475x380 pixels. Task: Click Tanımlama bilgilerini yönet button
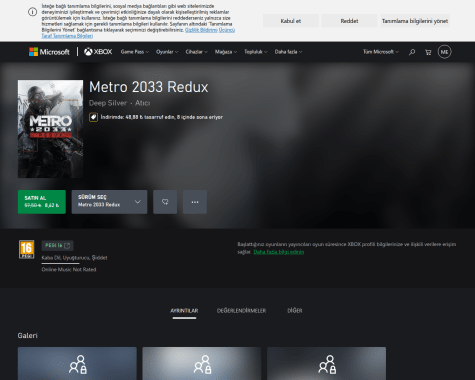point(415,21)
